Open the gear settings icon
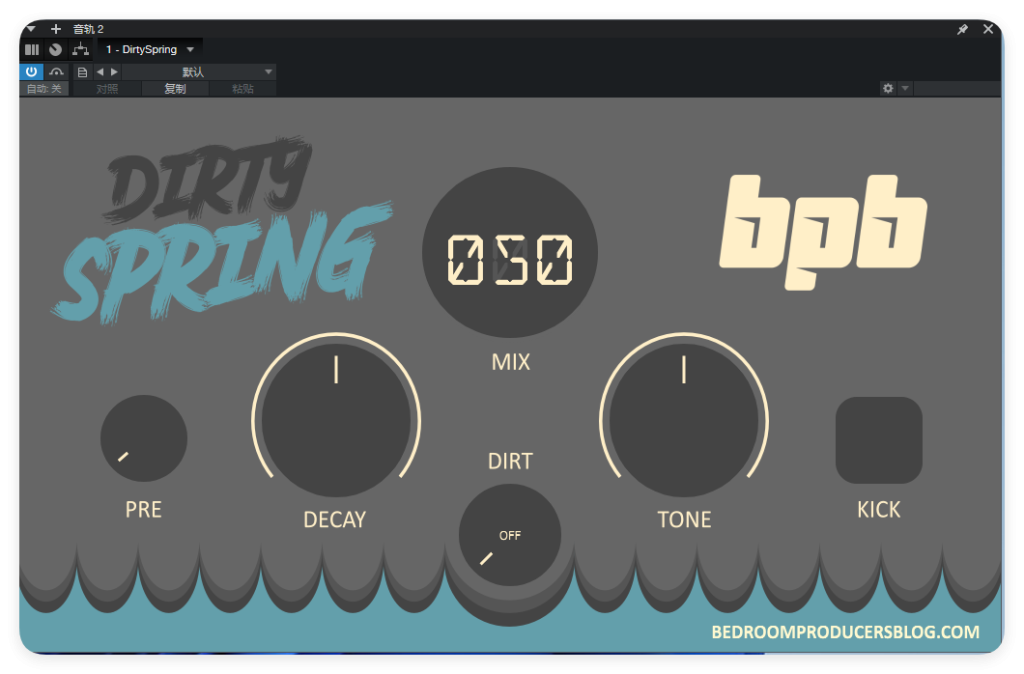Image resolution: width=1024 pixels, height=674 pixels. coord(888,88)
